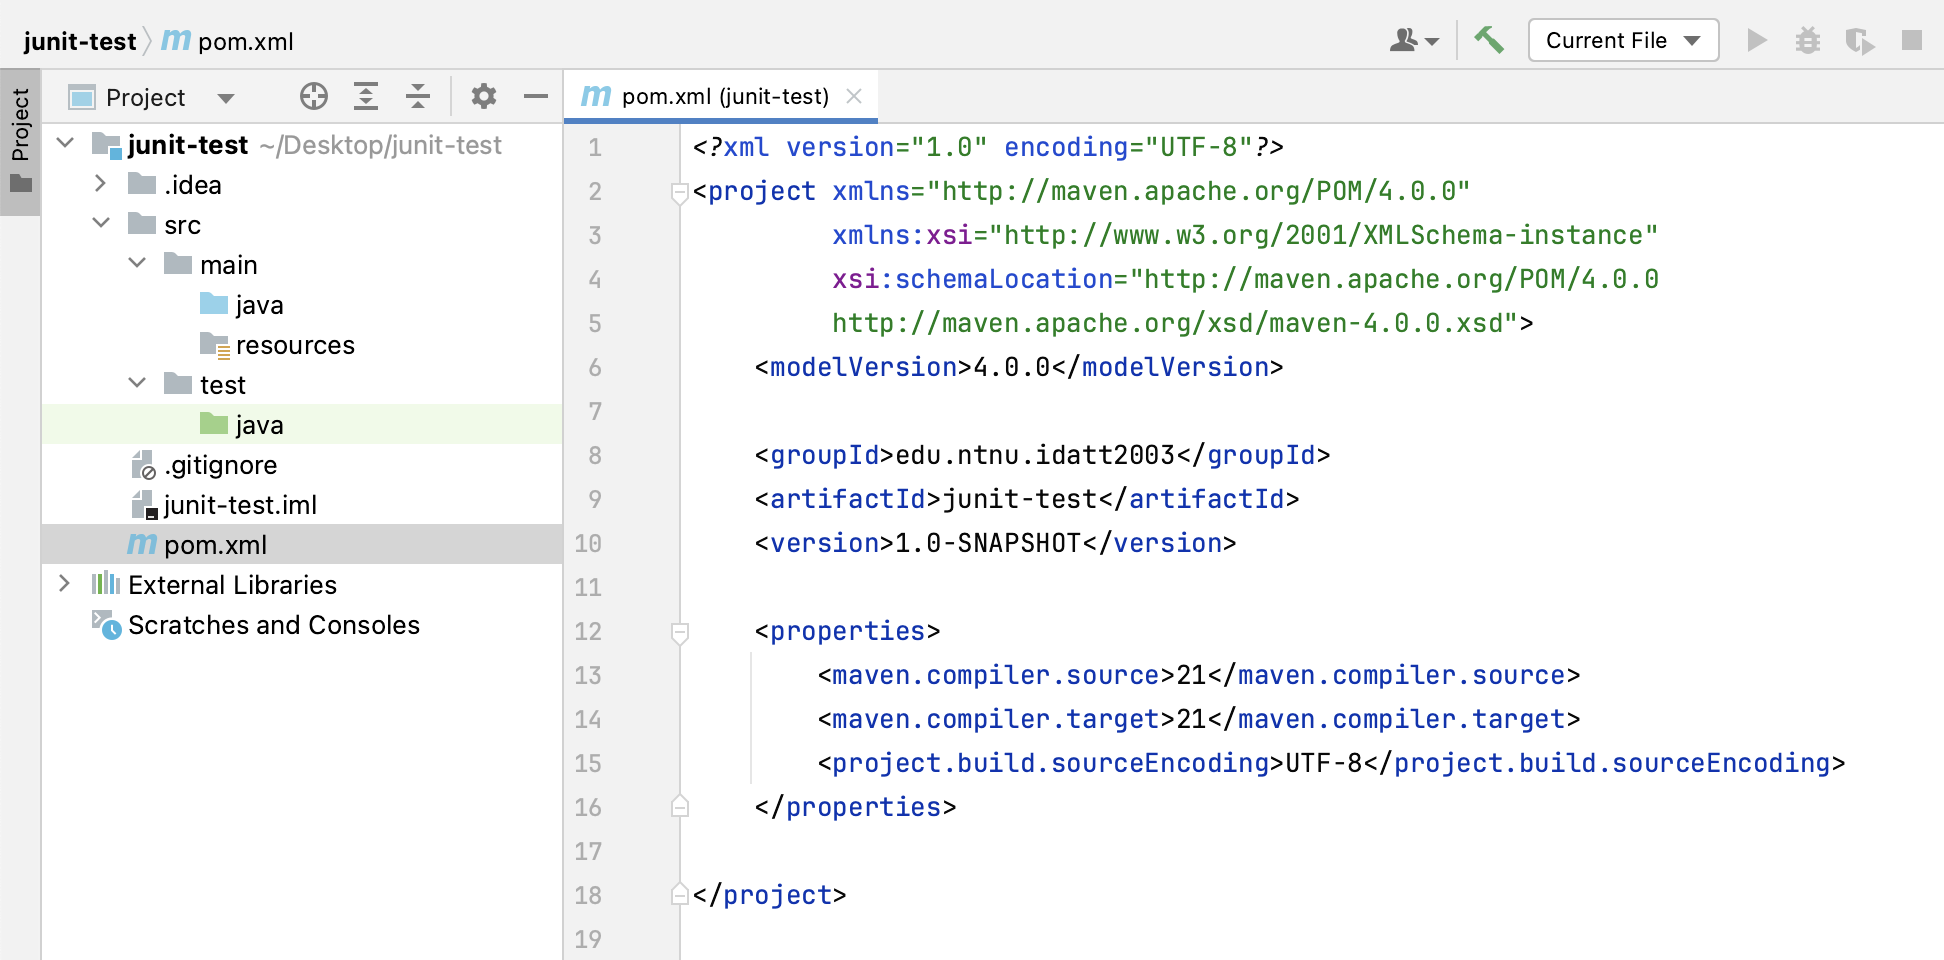Image resolution: width=1944 pixels, height=960 pixels.
Task: Collapse the junit-test root node
Action: pyautogui.click(x=66, y=143)
